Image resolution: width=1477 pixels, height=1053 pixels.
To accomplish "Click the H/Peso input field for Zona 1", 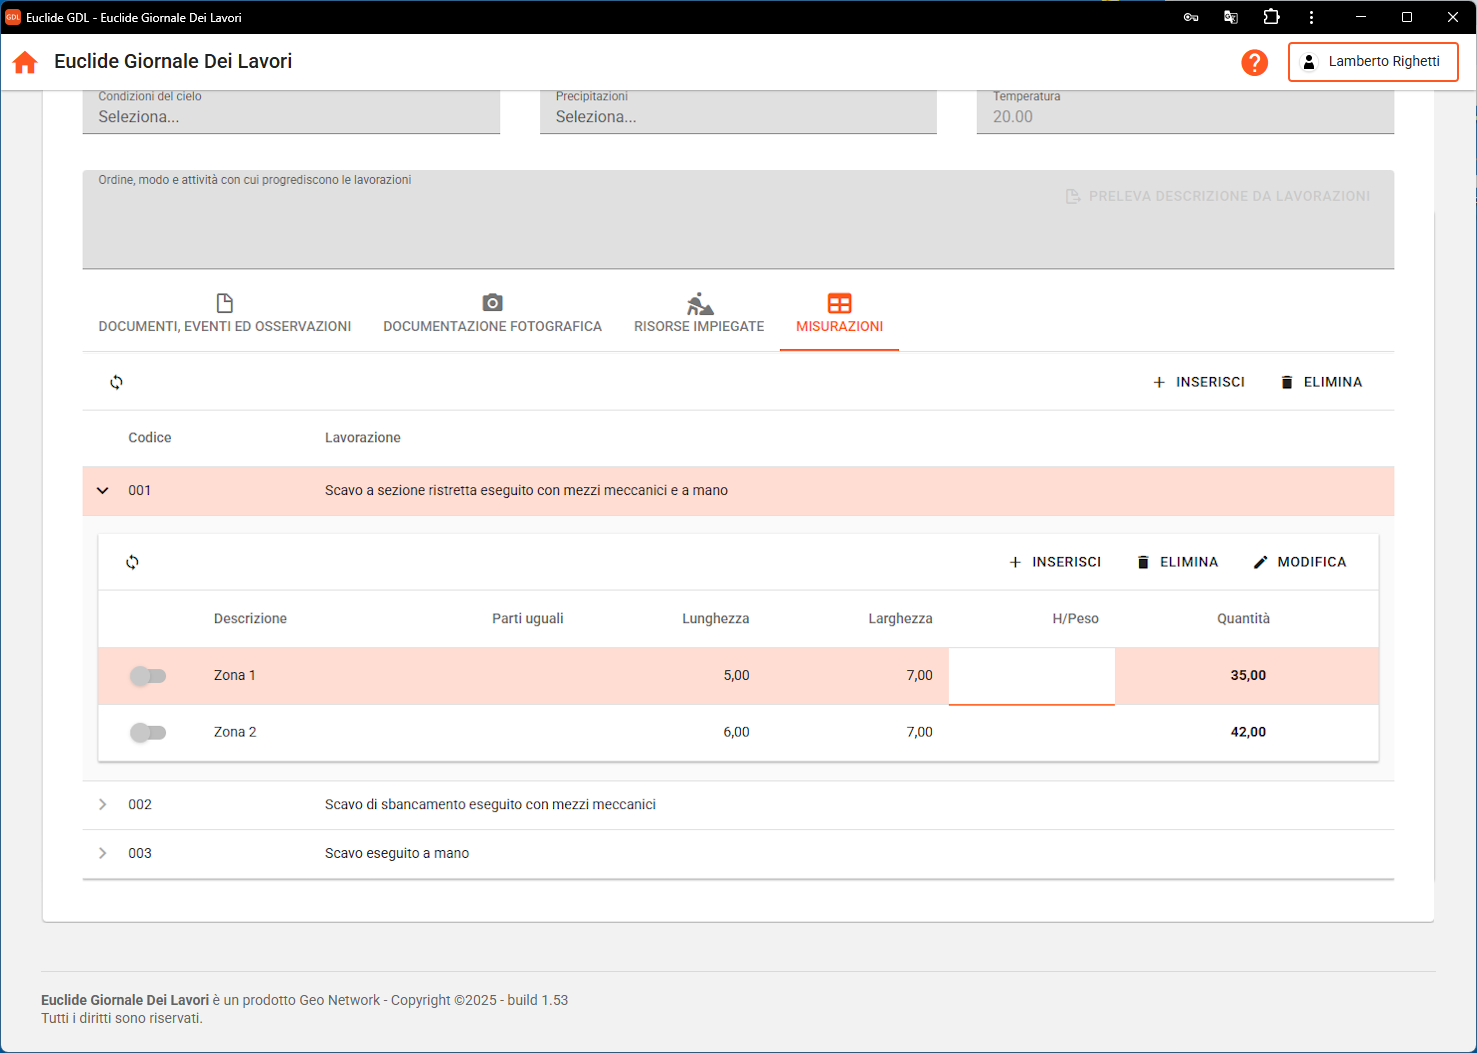I will coord(1031,676).
